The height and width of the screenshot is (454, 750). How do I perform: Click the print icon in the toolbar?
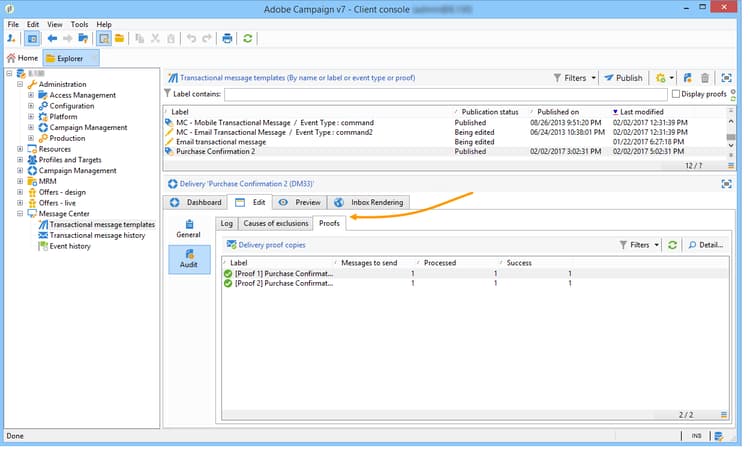[227, 39]
